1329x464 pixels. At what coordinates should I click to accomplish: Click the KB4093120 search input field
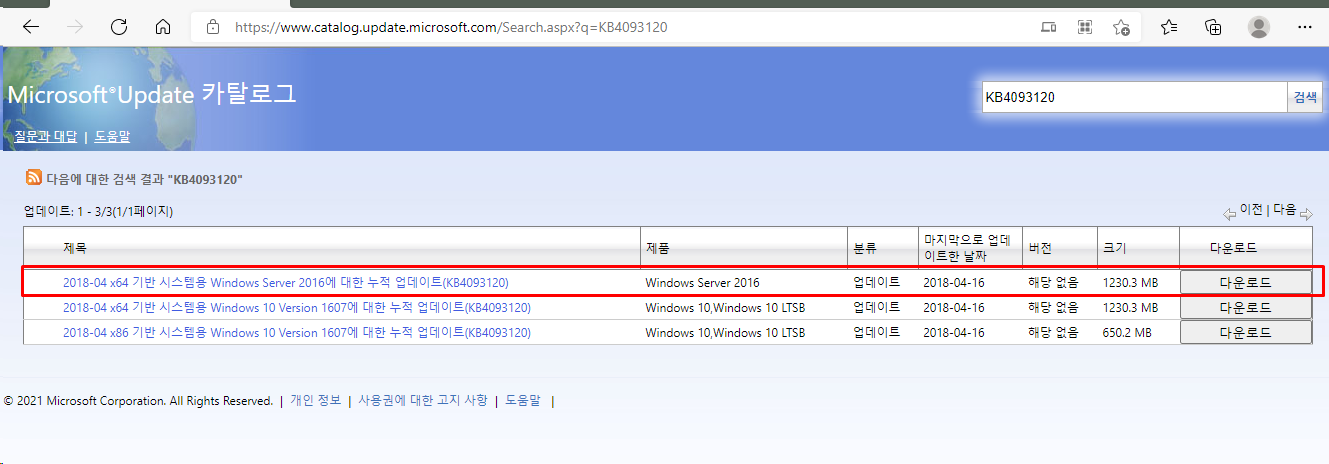click(1134, 97)
